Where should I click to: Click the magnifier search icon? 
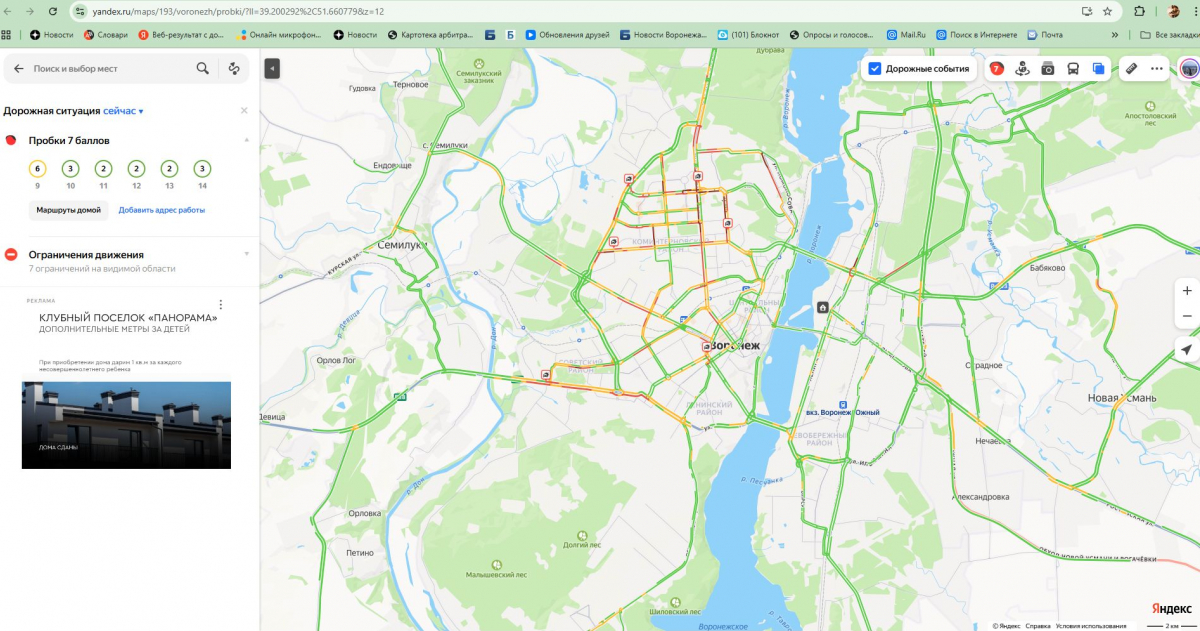pyautogui.click(x=203, y=69)
